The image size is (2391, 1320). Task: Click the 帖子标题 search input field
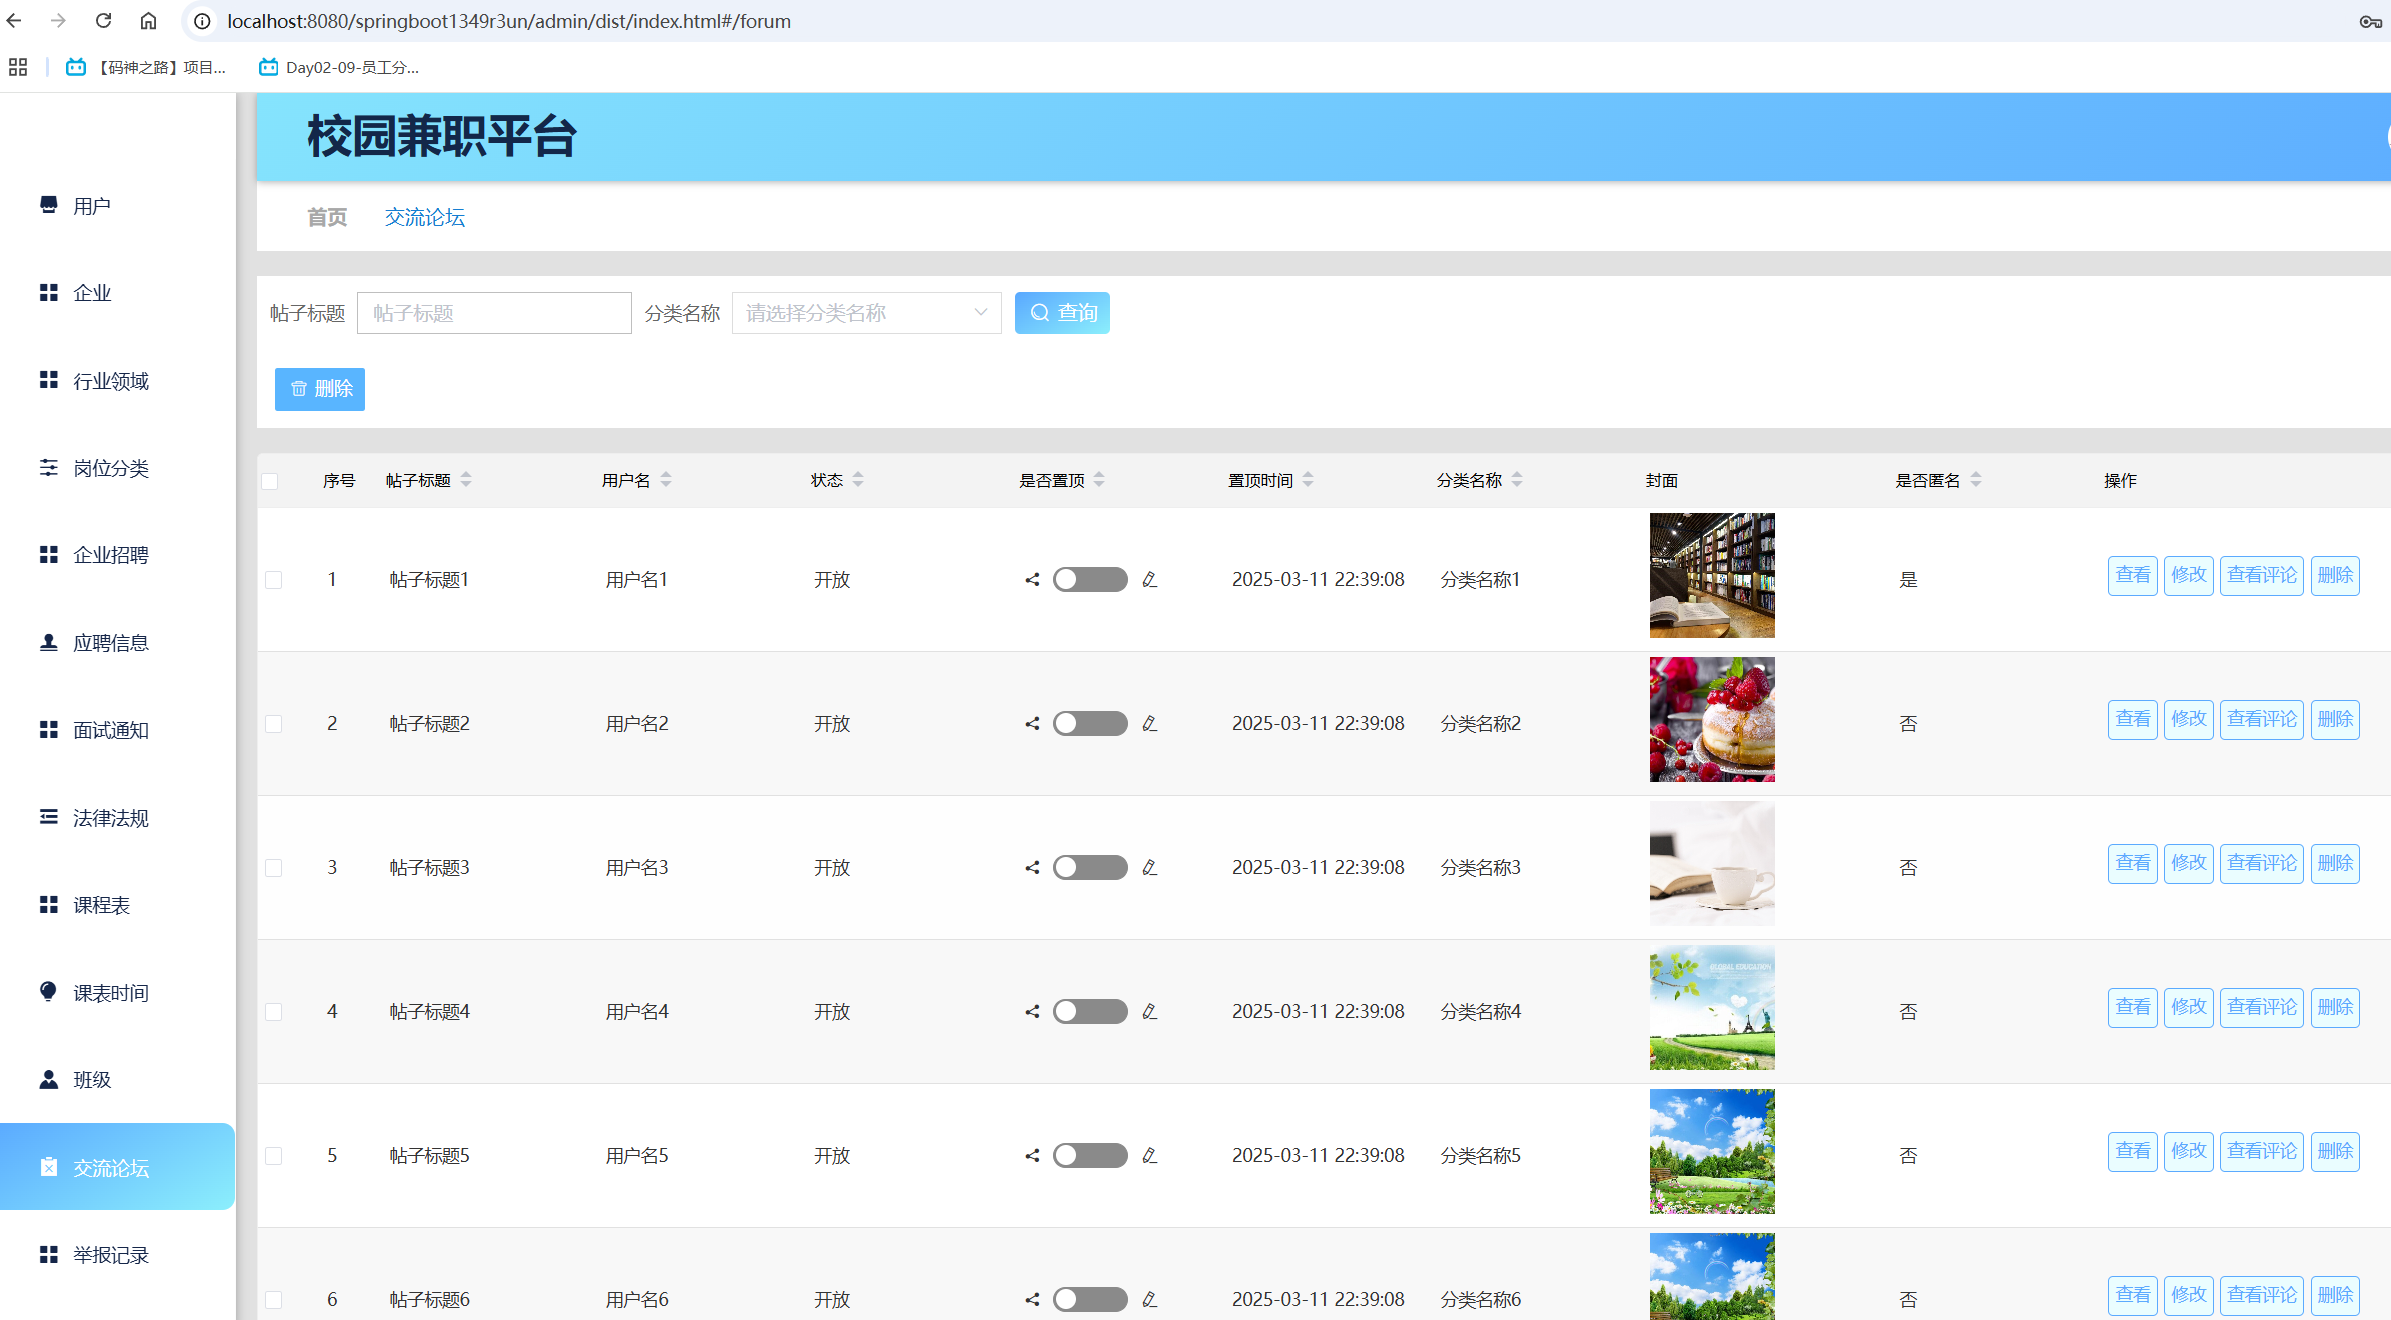coord(494,313)
